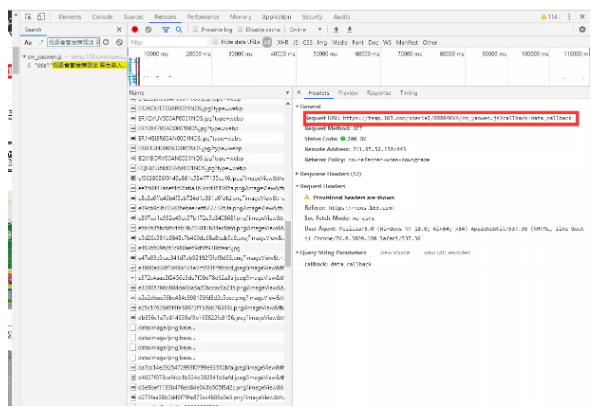This screenshot has width=598, height=415.
Task: Toggle the device toolbar icon
Action: (41, 17)
